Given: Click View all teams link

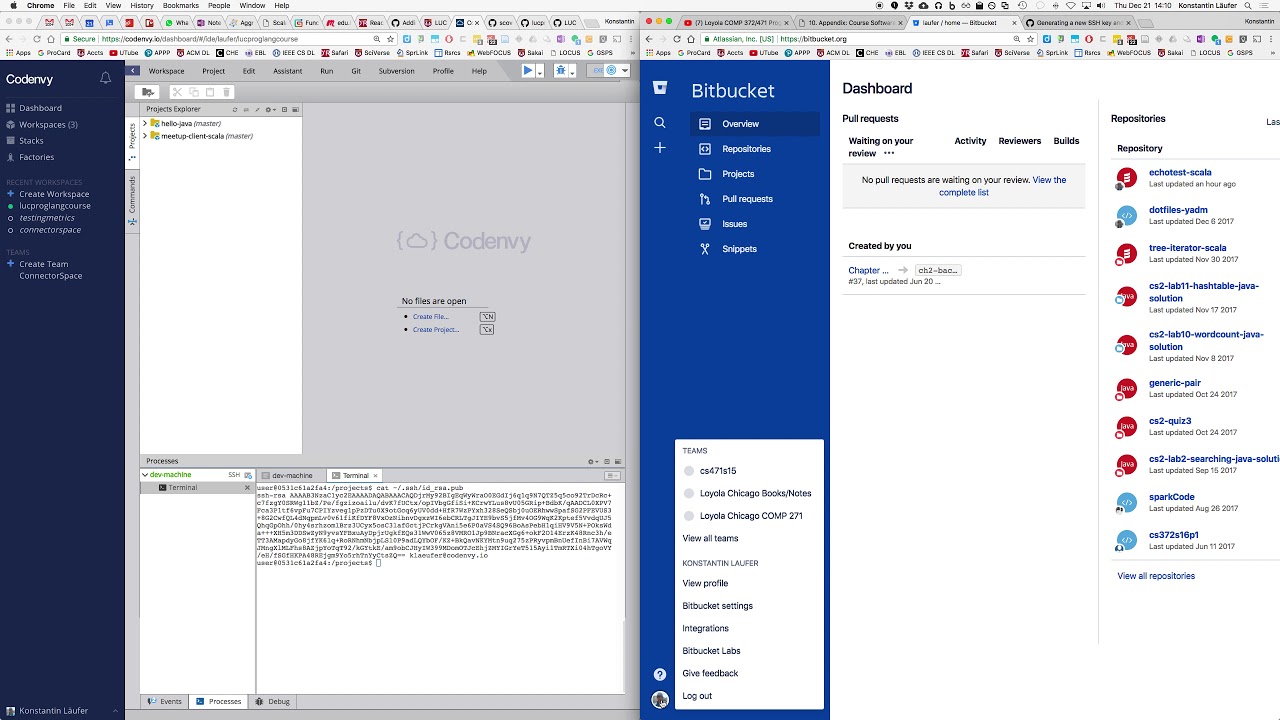Looking at the screenshot, I should pyautogui.click(x=710, y=538).
